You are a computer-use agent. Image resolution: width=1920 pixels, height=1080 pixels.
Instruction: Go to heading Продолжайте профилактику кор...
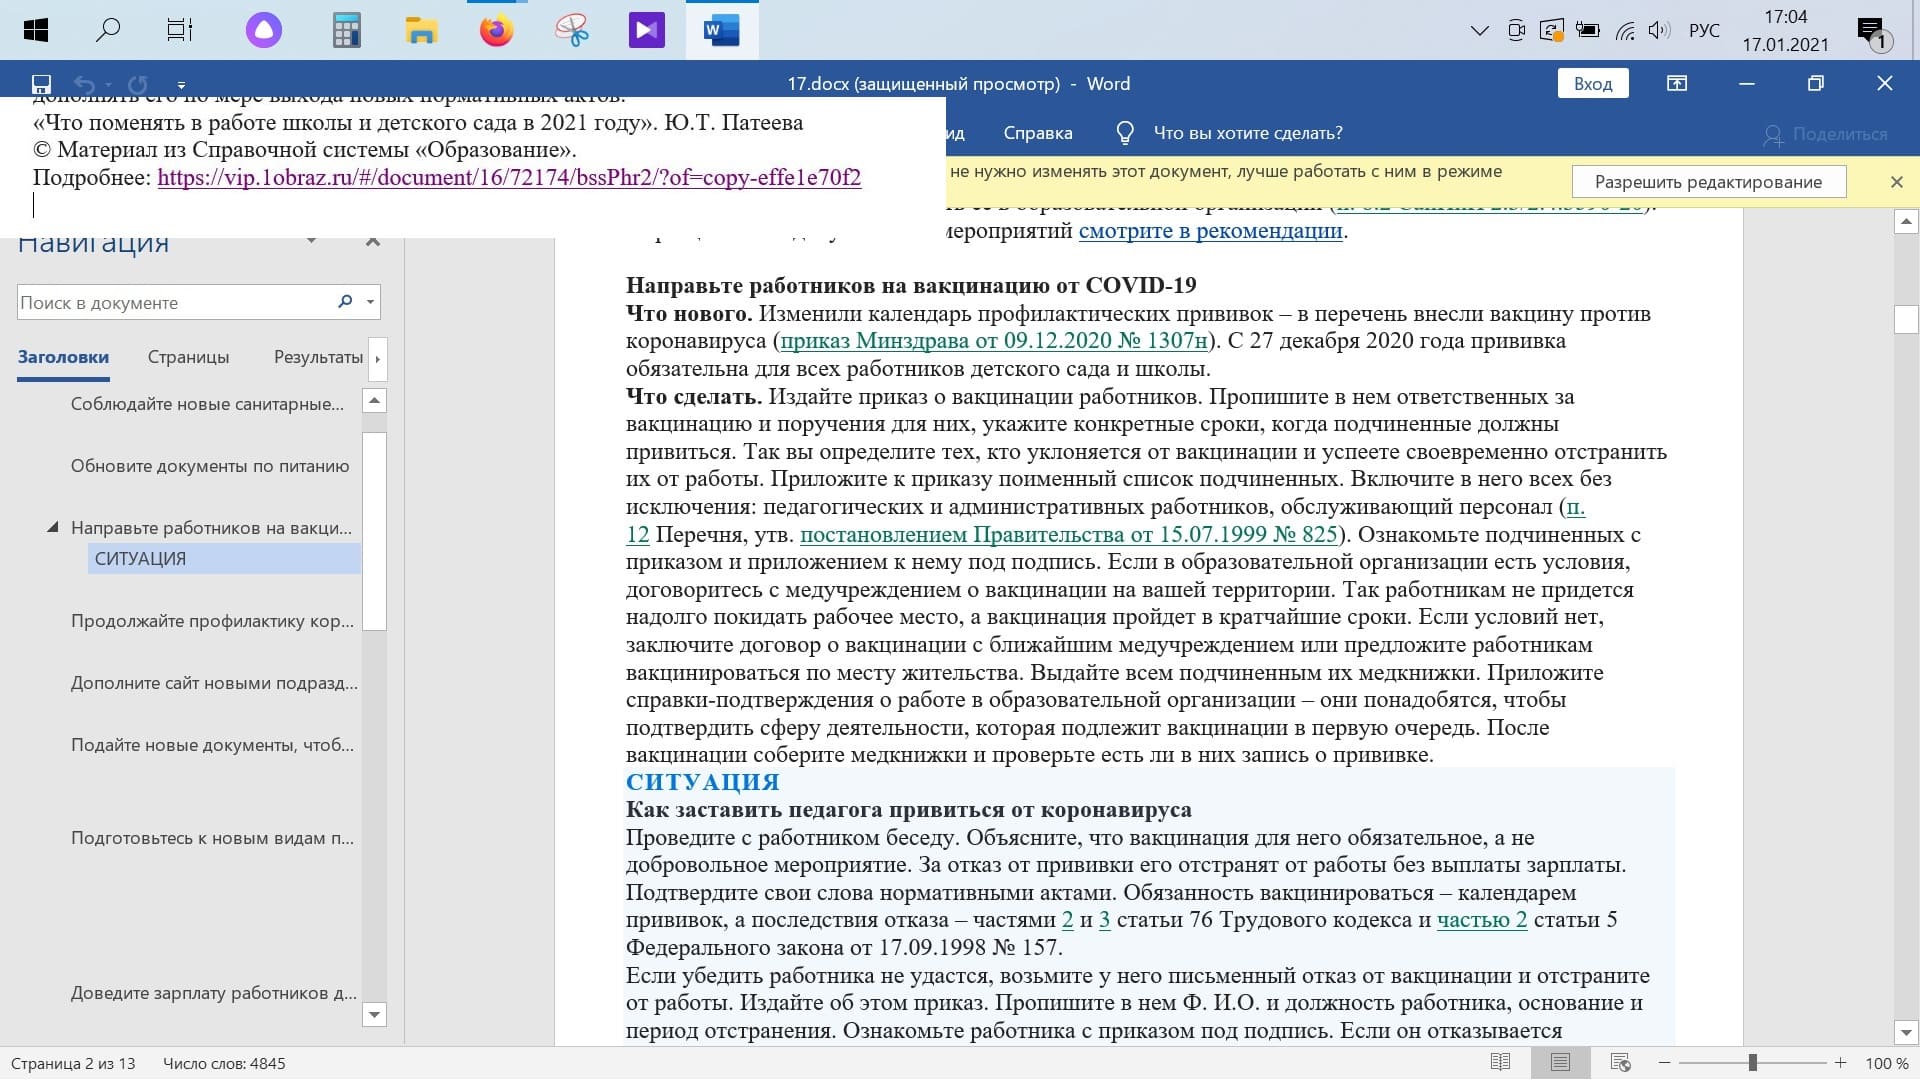pos(212,621)
